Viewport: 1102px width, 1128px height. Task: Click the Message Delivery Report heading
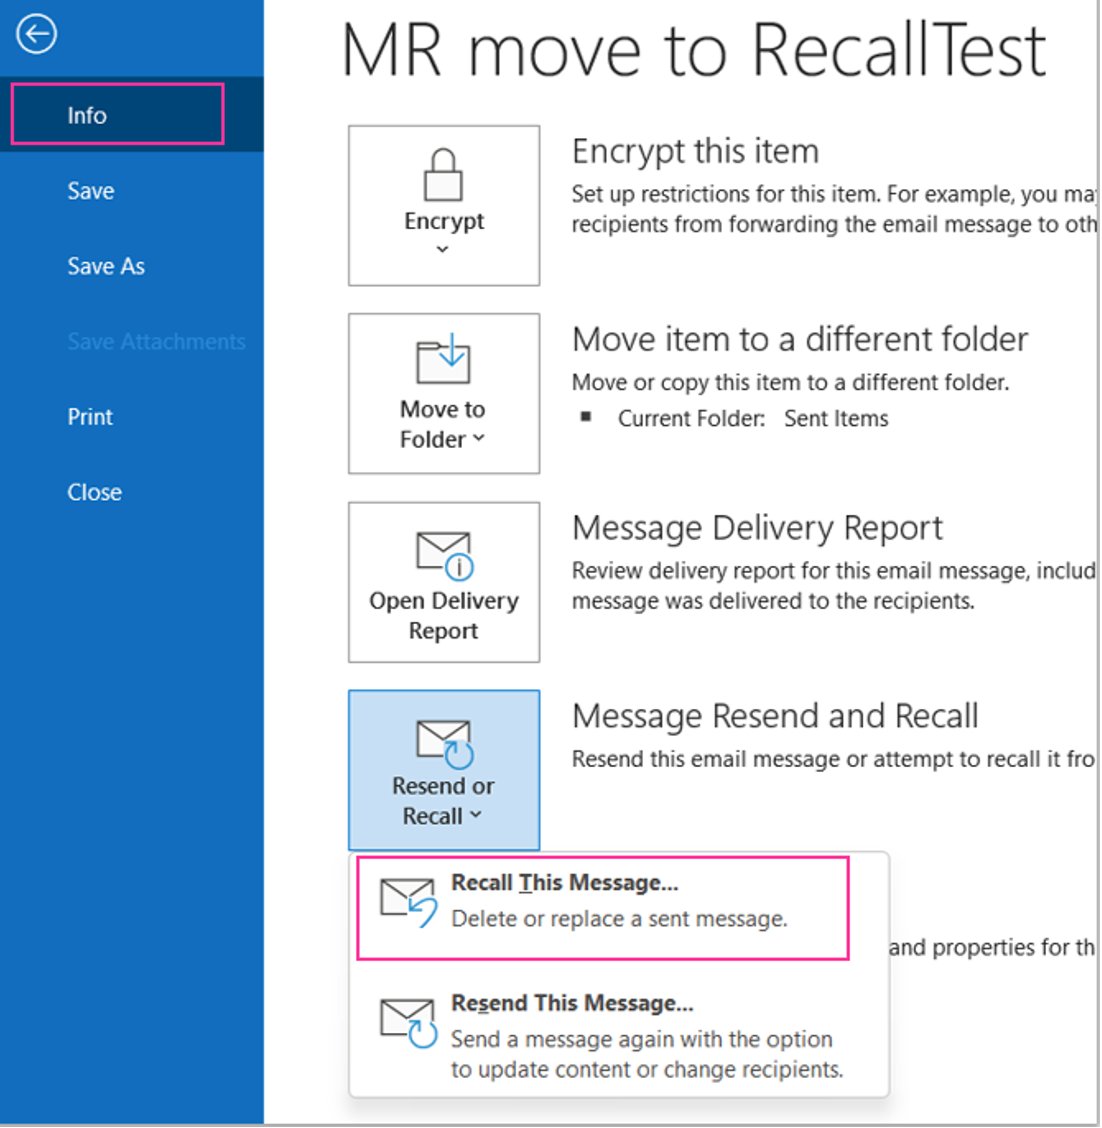[x=757, y=527]
